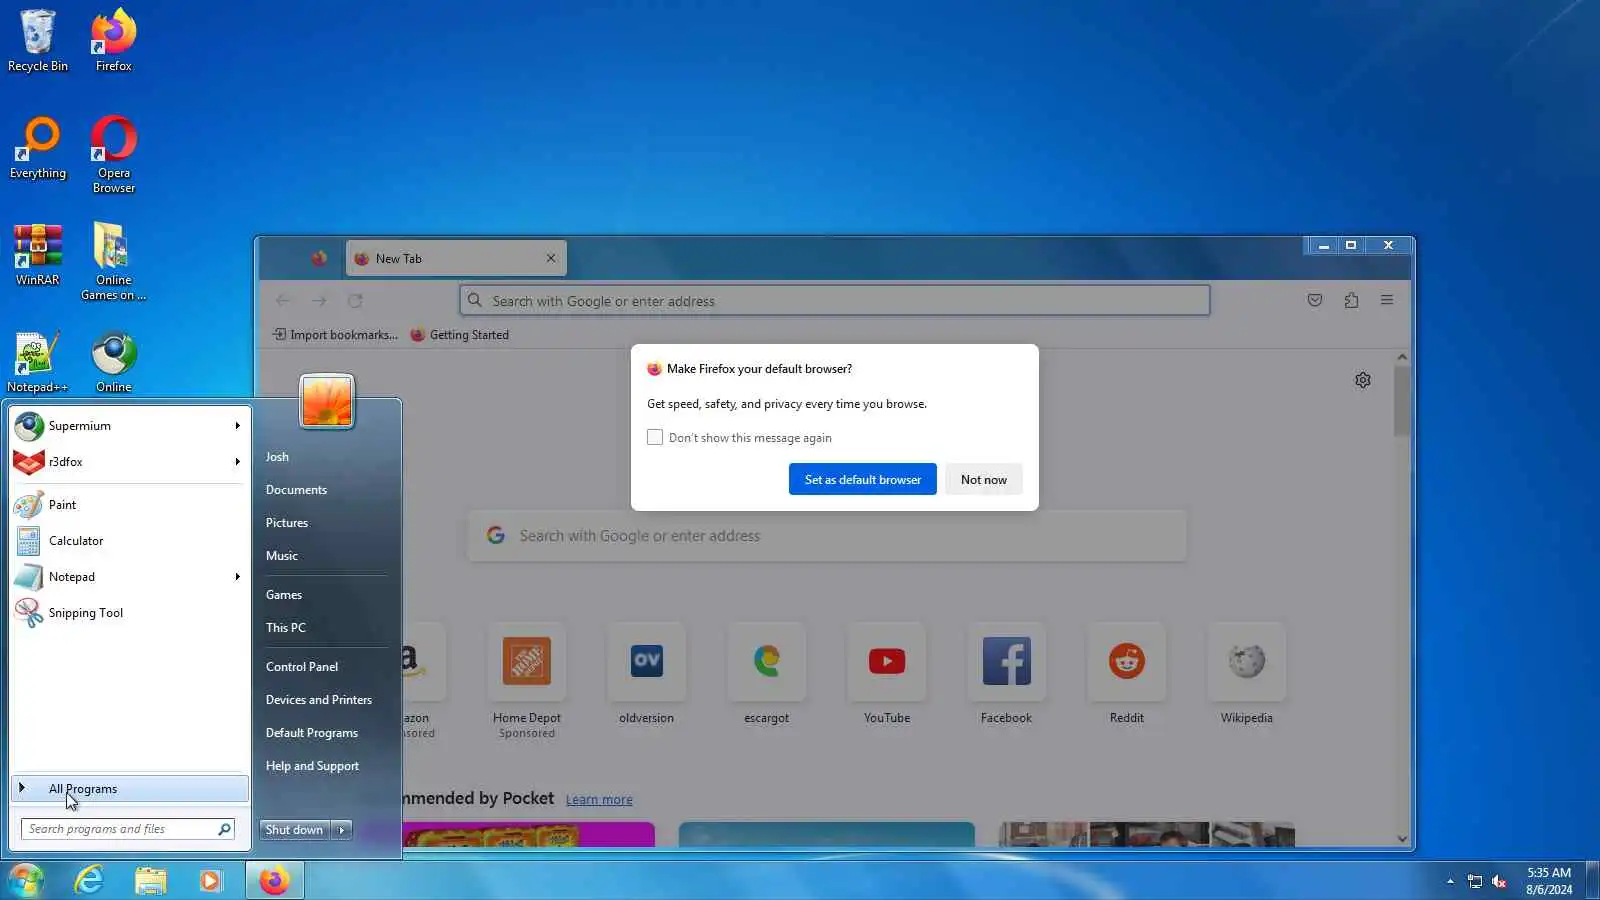Open Online Games folder desktop icon
The image size is (1600, 900).
point(114,262)
